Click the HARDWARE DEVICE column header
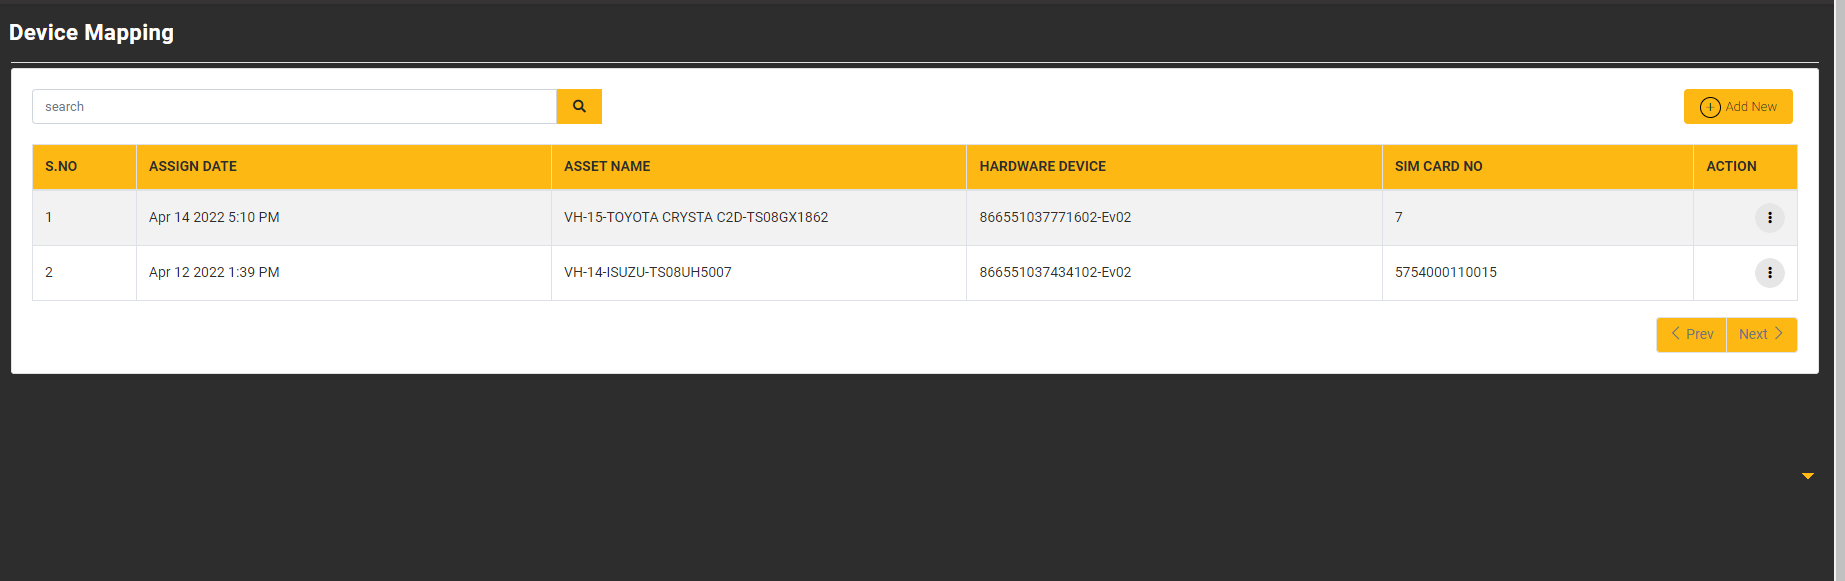This screenshot has width=1845, height=581. pos(1042,167)
